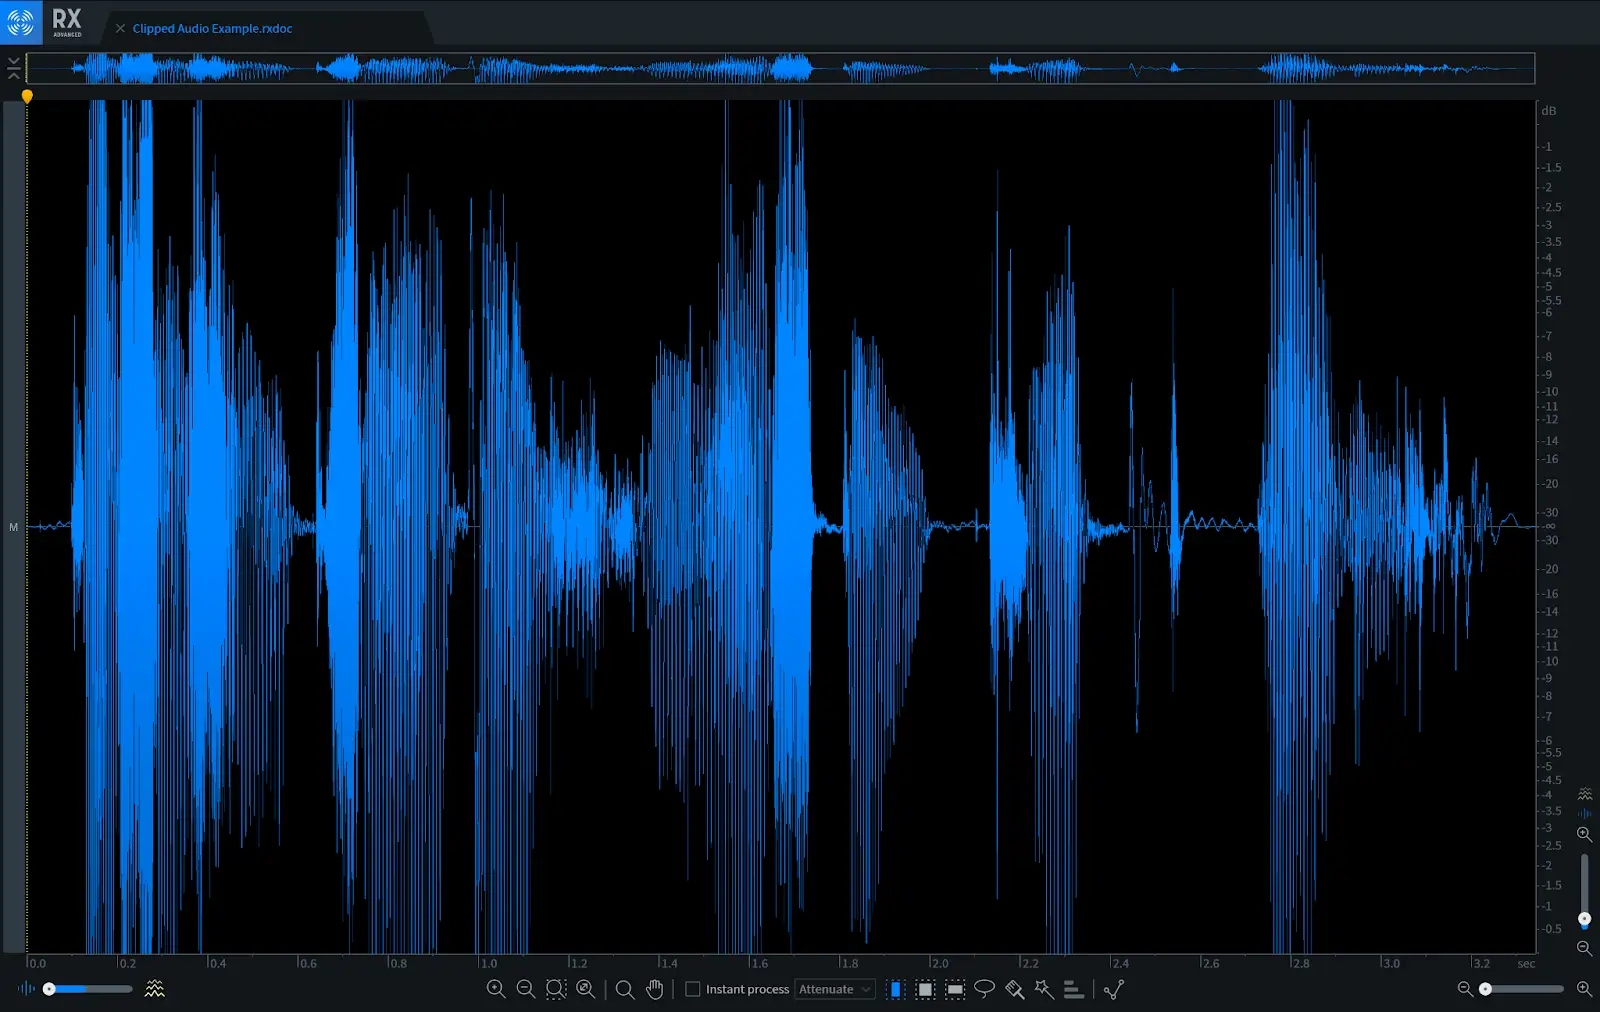Viewport: 1600px width, 1012px height.
Task: Select the Lasso selection tool
Action: pyautogui.click(x=984, y=989)
